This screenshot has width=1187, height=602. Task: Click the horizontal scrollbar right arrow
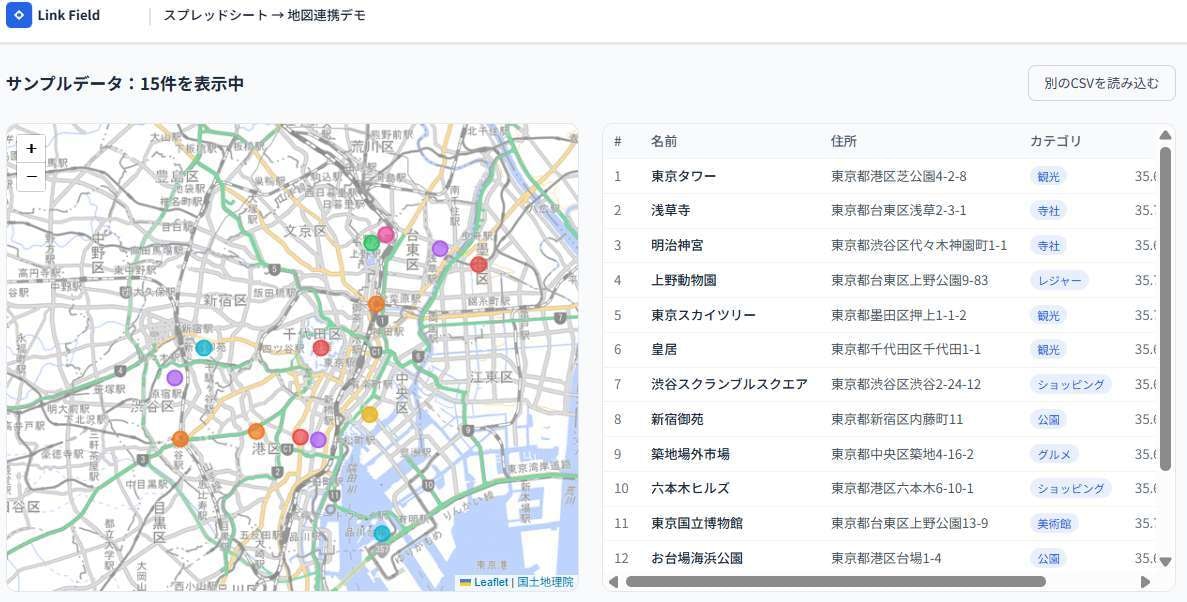pos(1145,582)
